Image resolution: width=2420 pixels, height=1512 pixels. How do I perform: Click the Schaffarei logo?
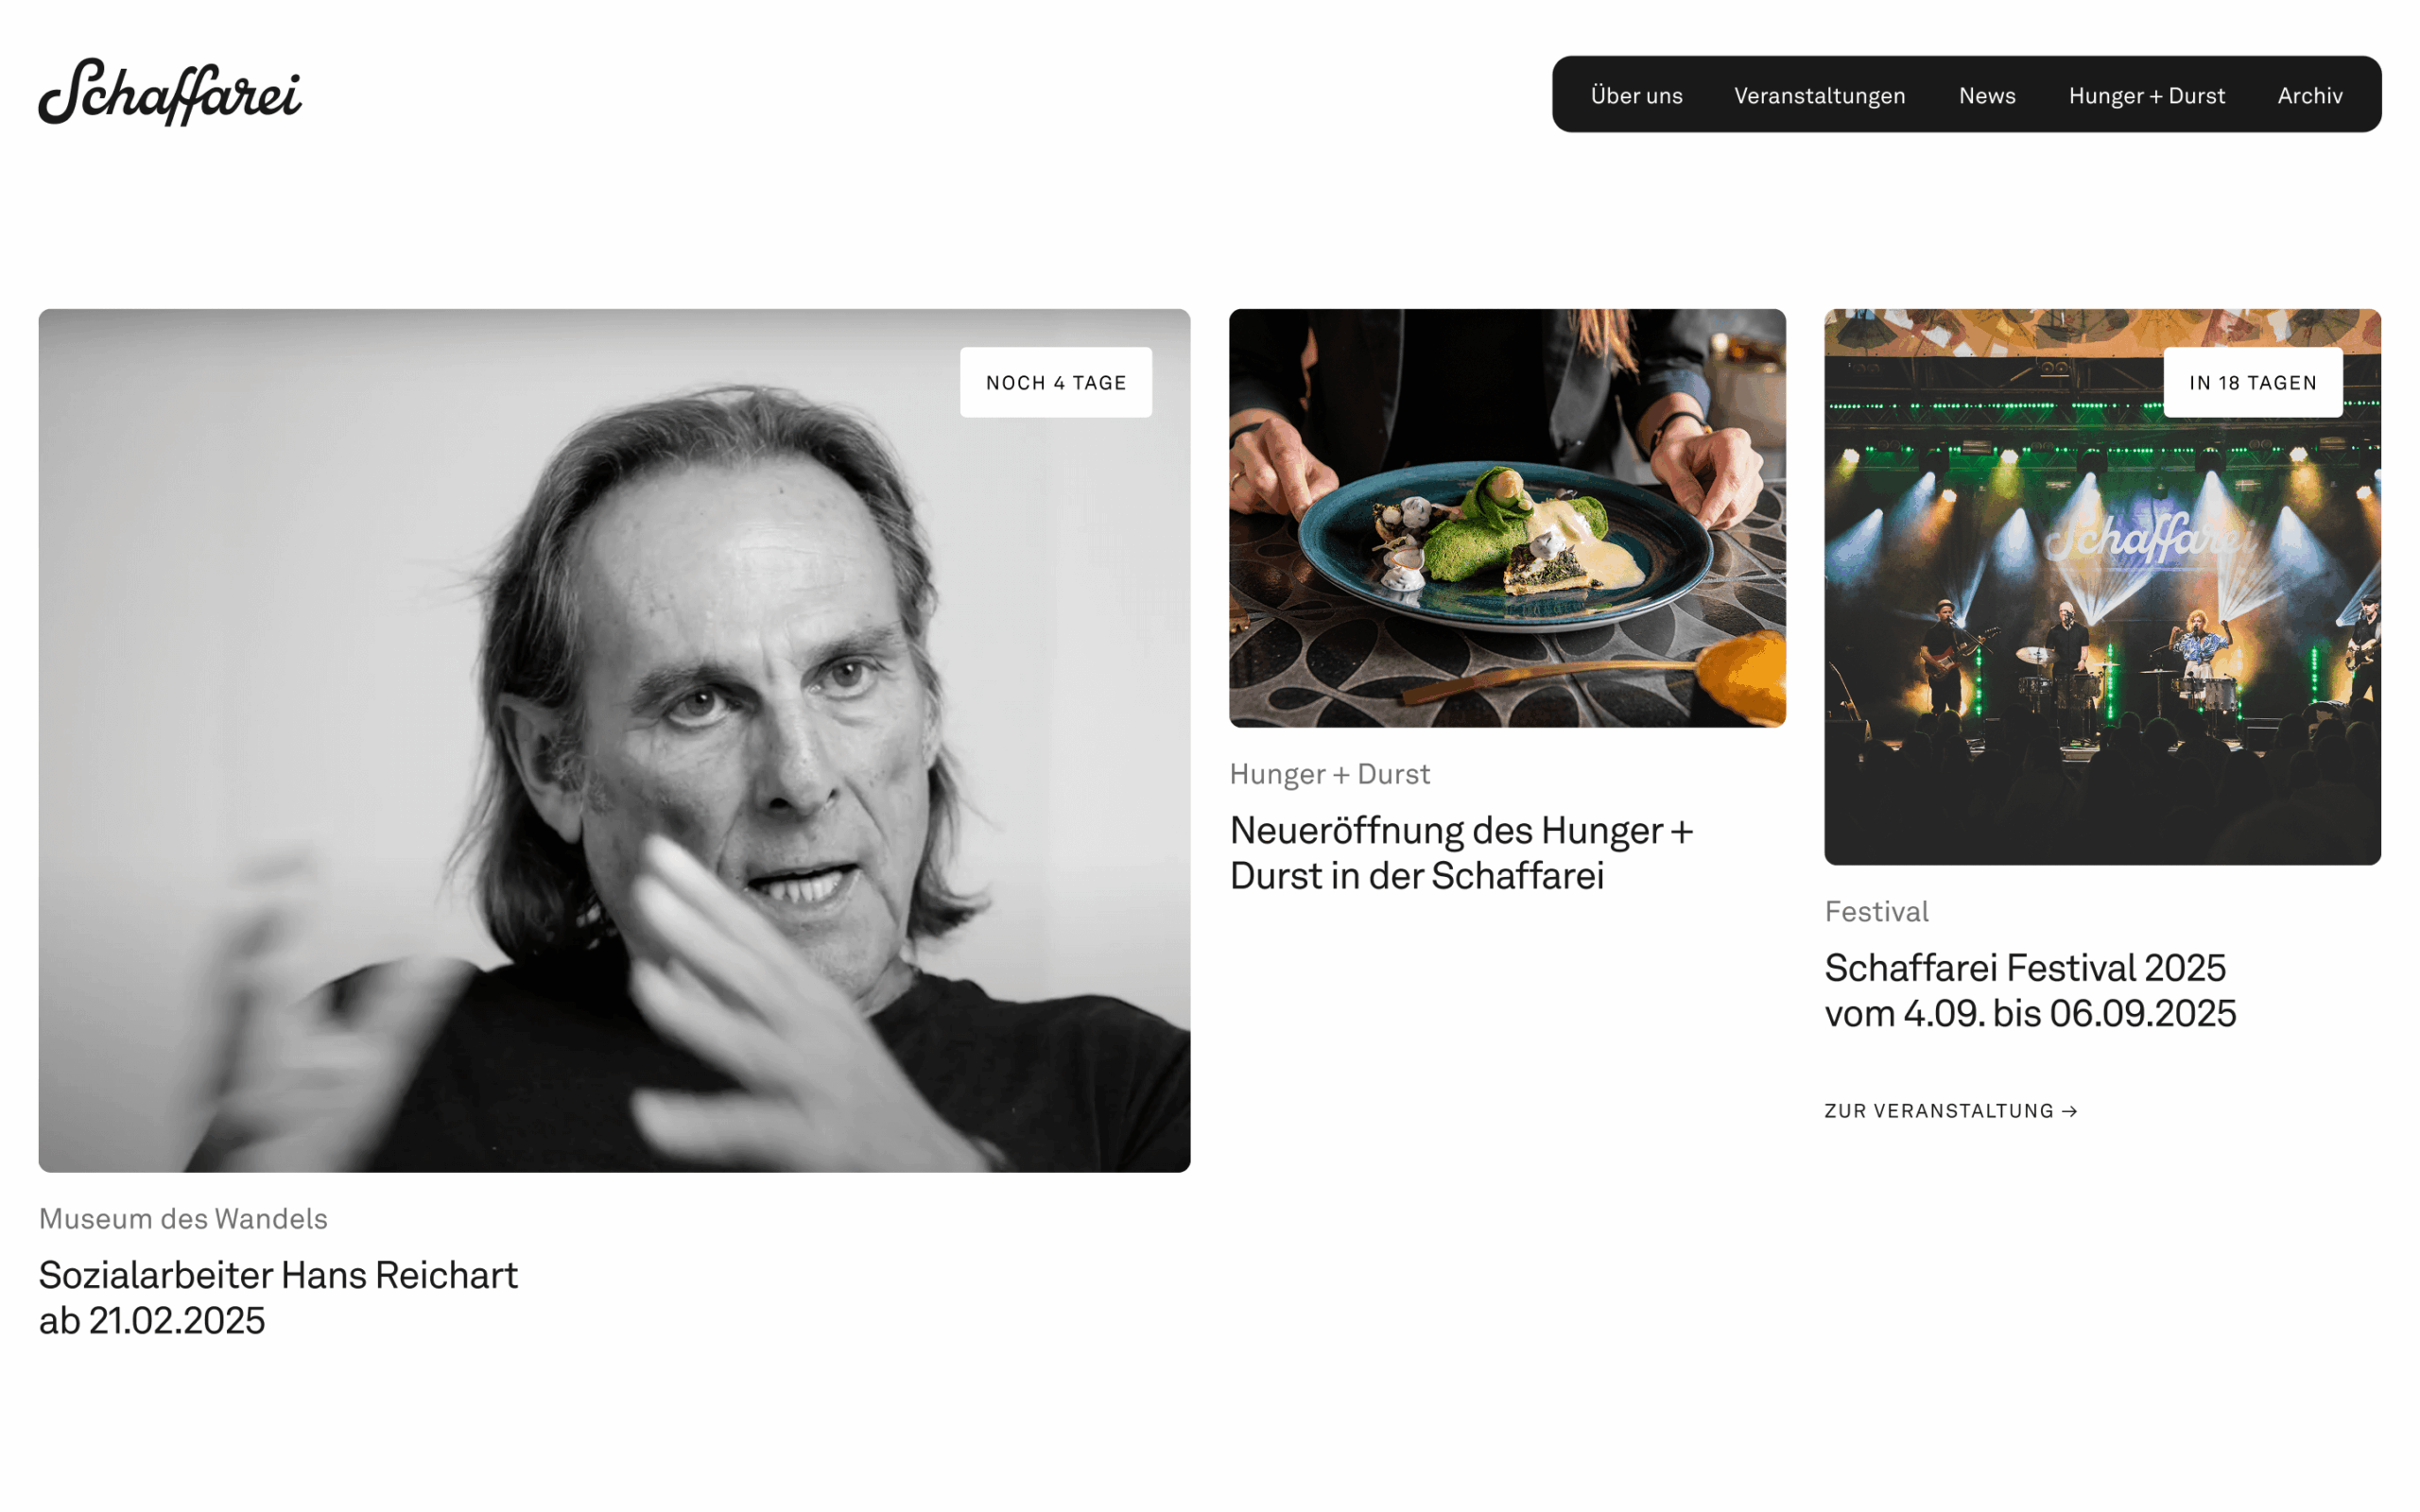tap(170, 92)
